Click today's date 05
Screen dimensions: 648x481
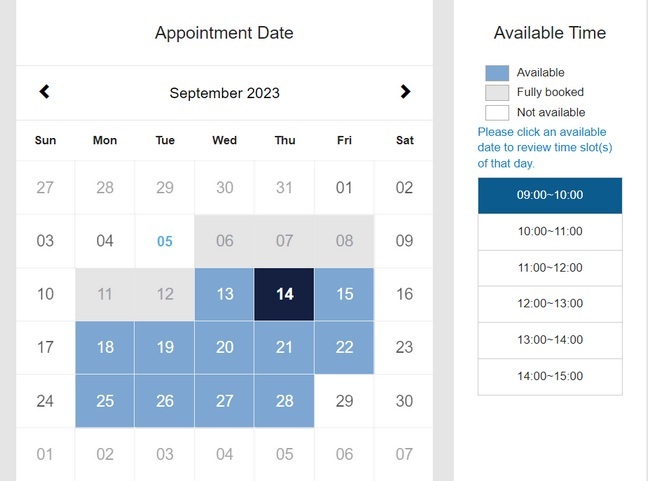pyautogui.click(x=165, y=241)
